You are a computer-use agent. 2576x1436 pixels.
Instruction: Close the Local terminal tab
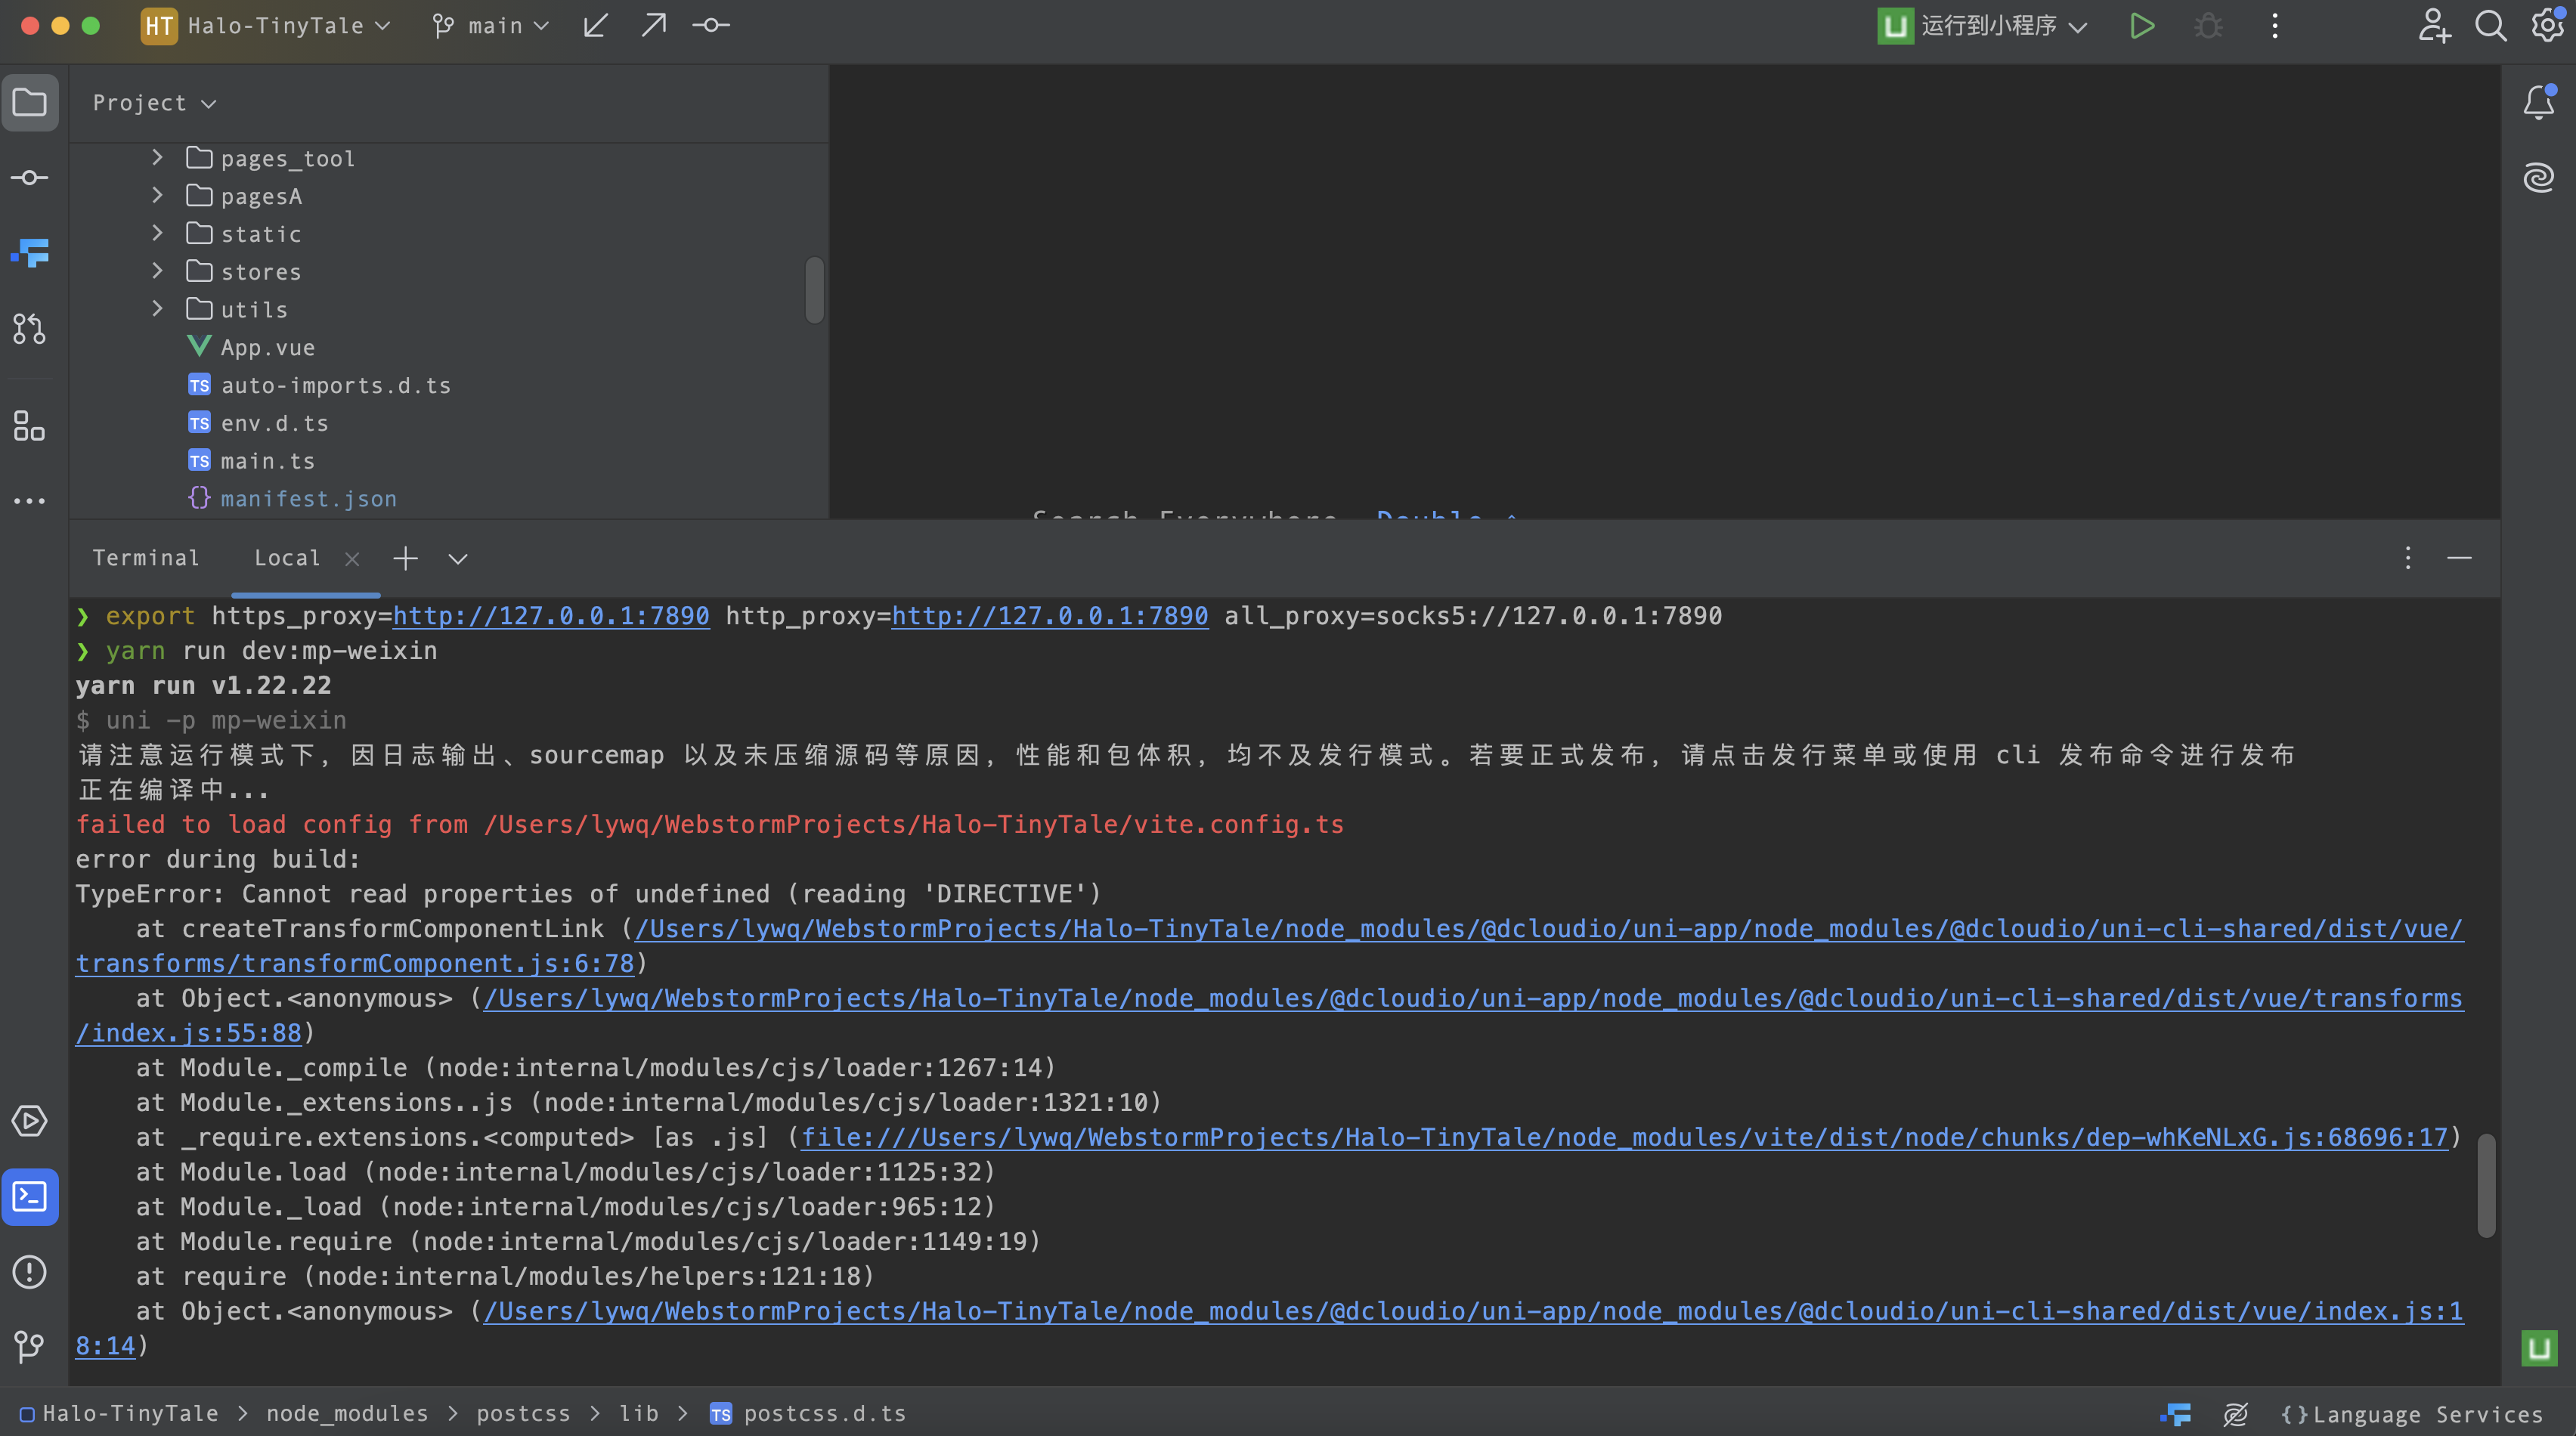point(352,559)
